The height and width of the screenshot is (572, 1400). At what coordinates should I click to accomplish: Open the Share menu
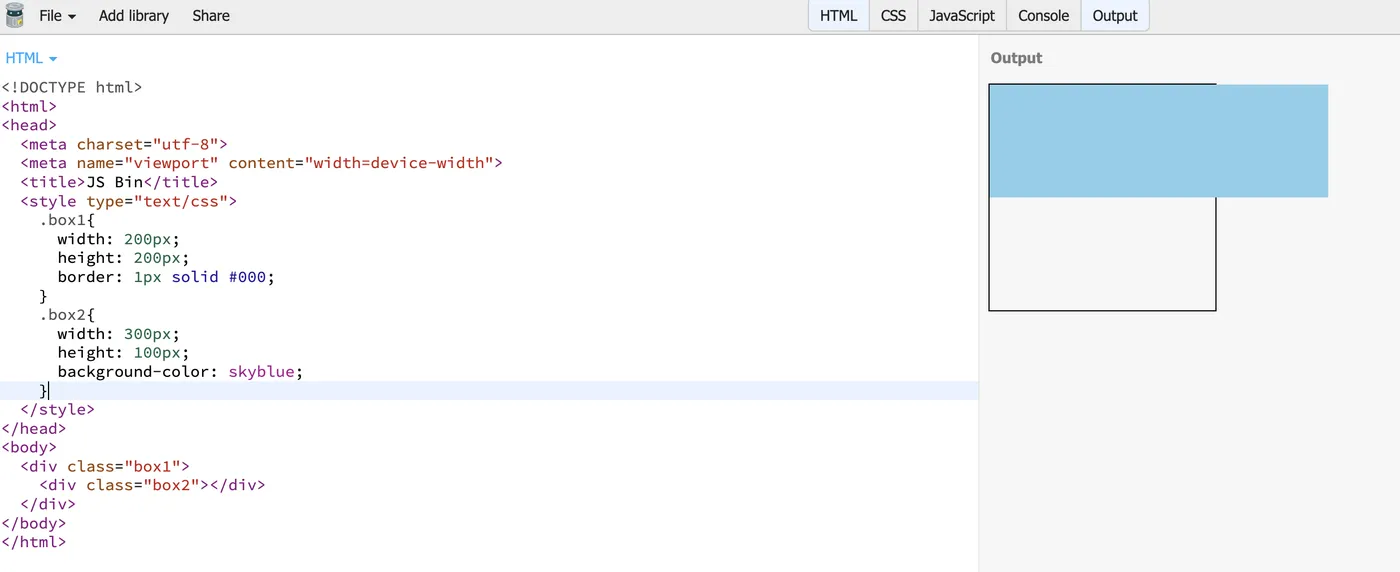point(211,16)
